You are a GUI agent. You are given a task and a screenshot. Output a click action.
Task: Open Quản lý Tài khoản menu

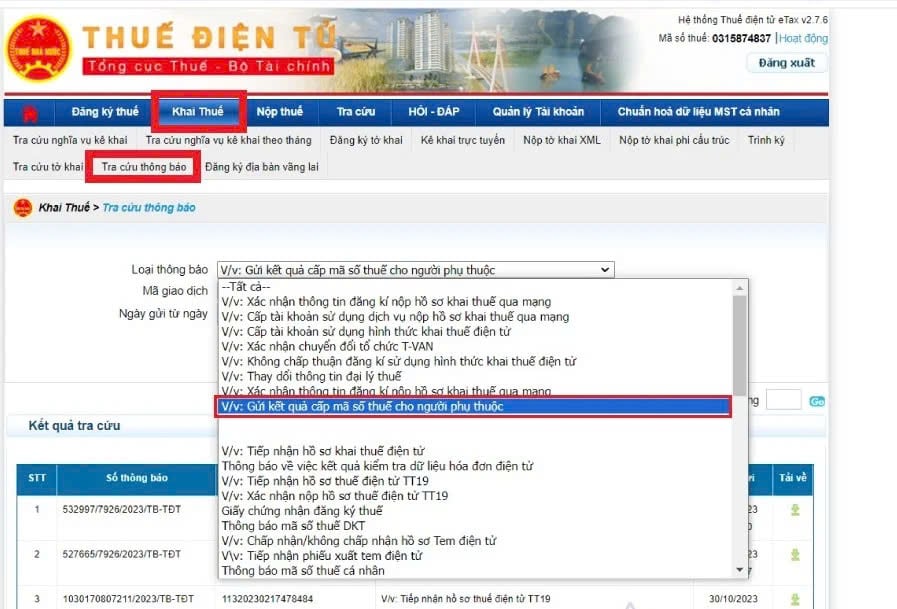tap(538, 112)
